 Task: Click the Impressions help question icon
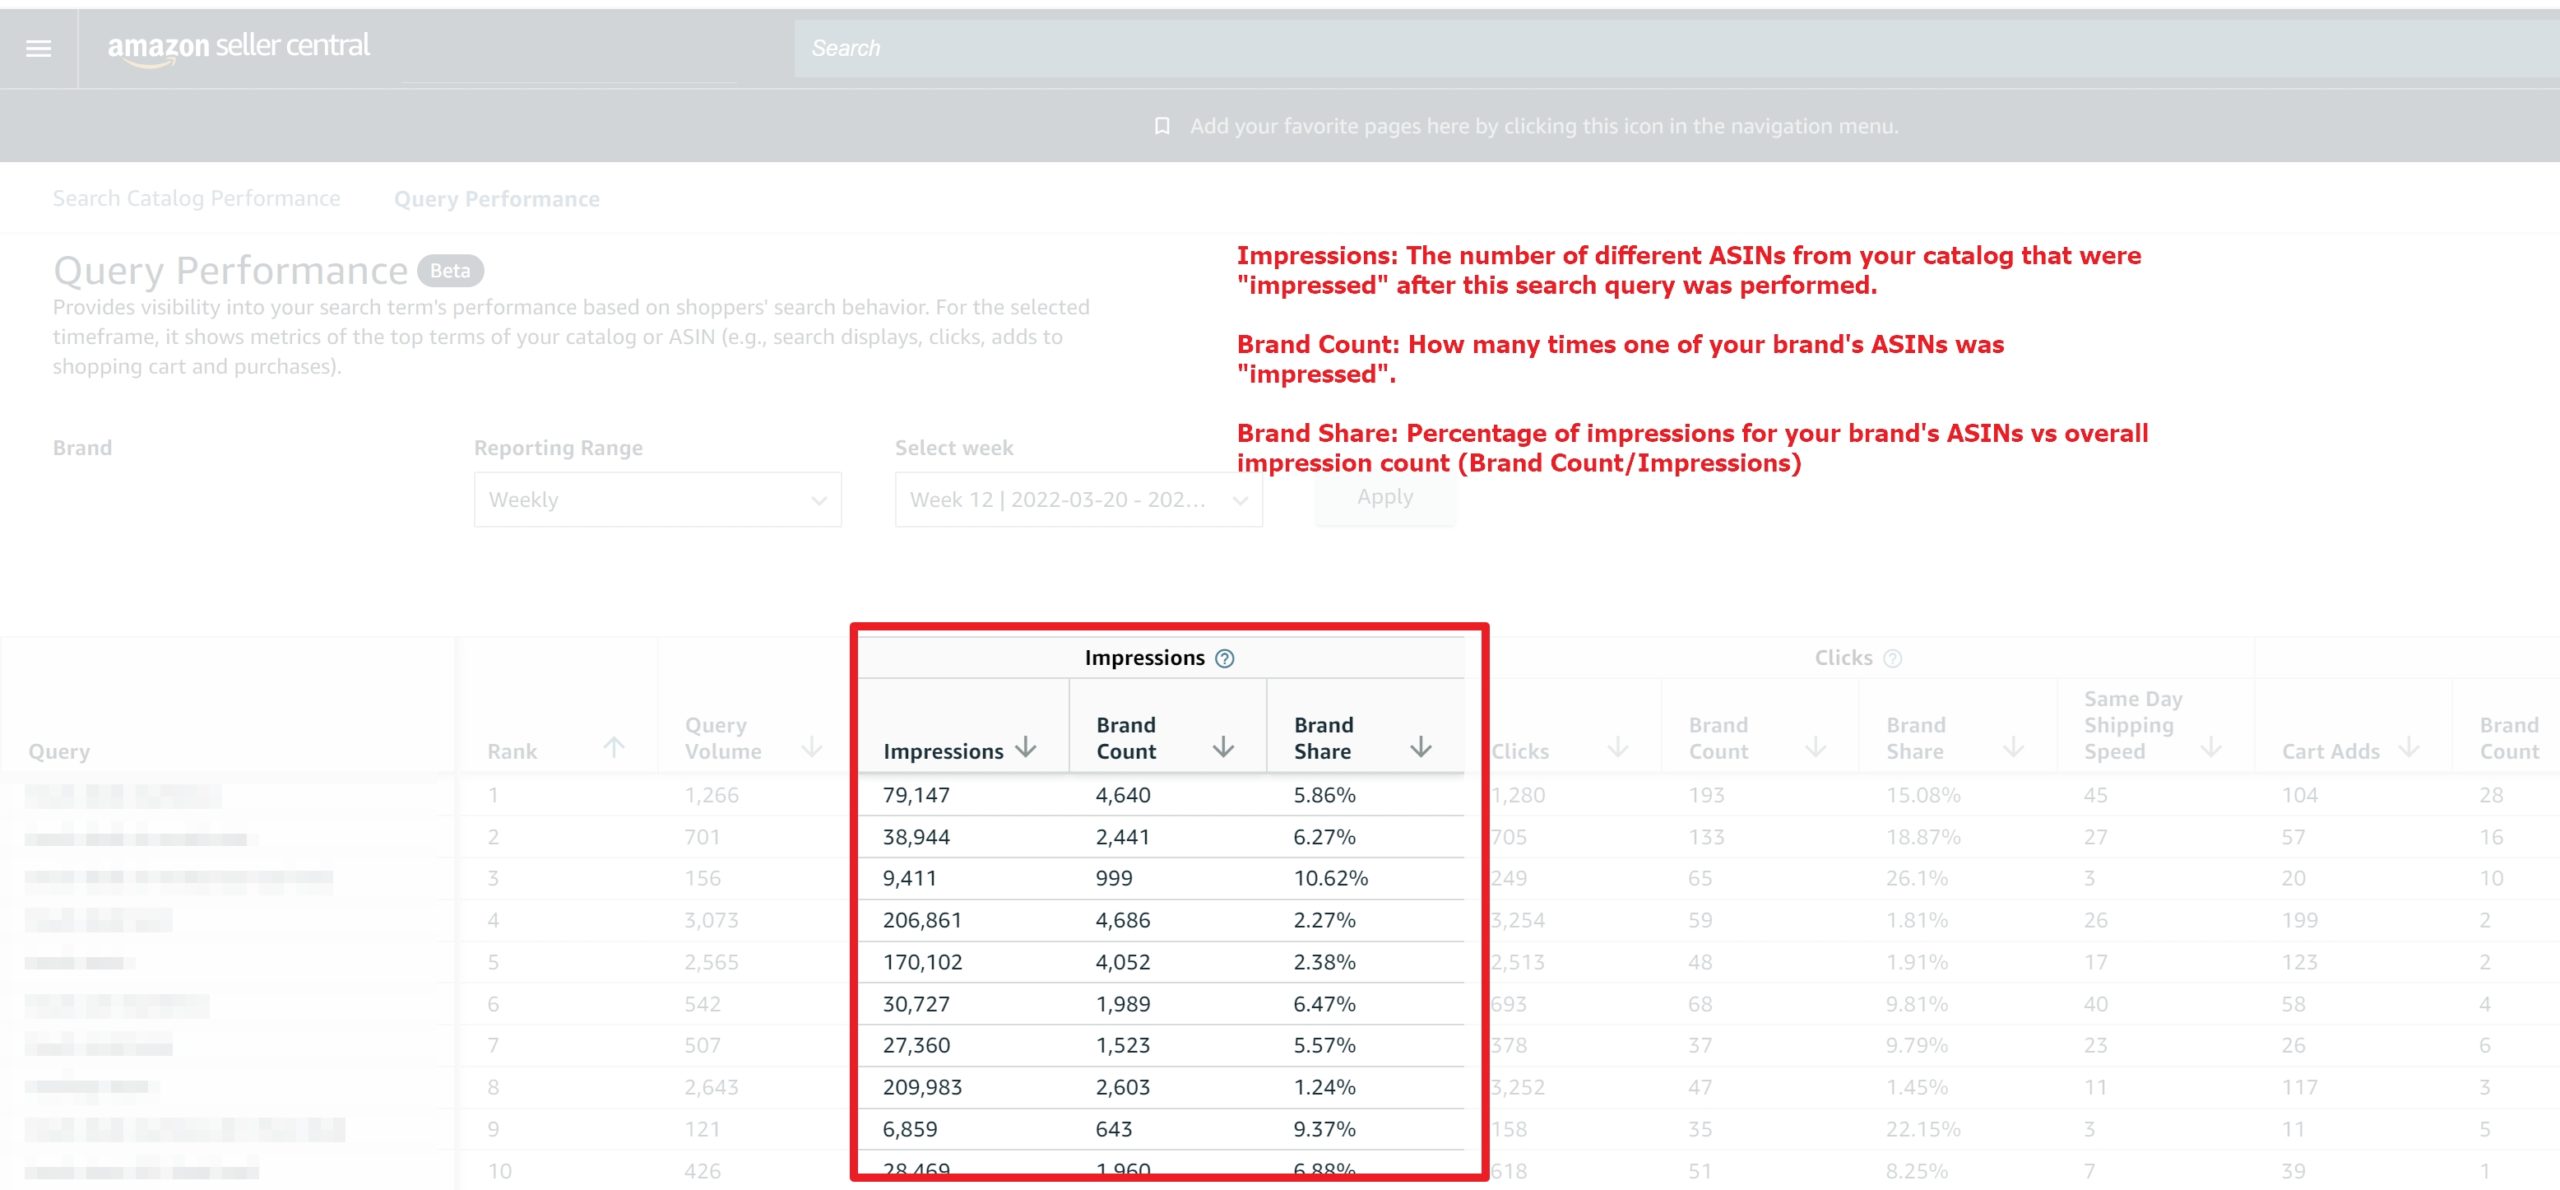coord(1224,658)
